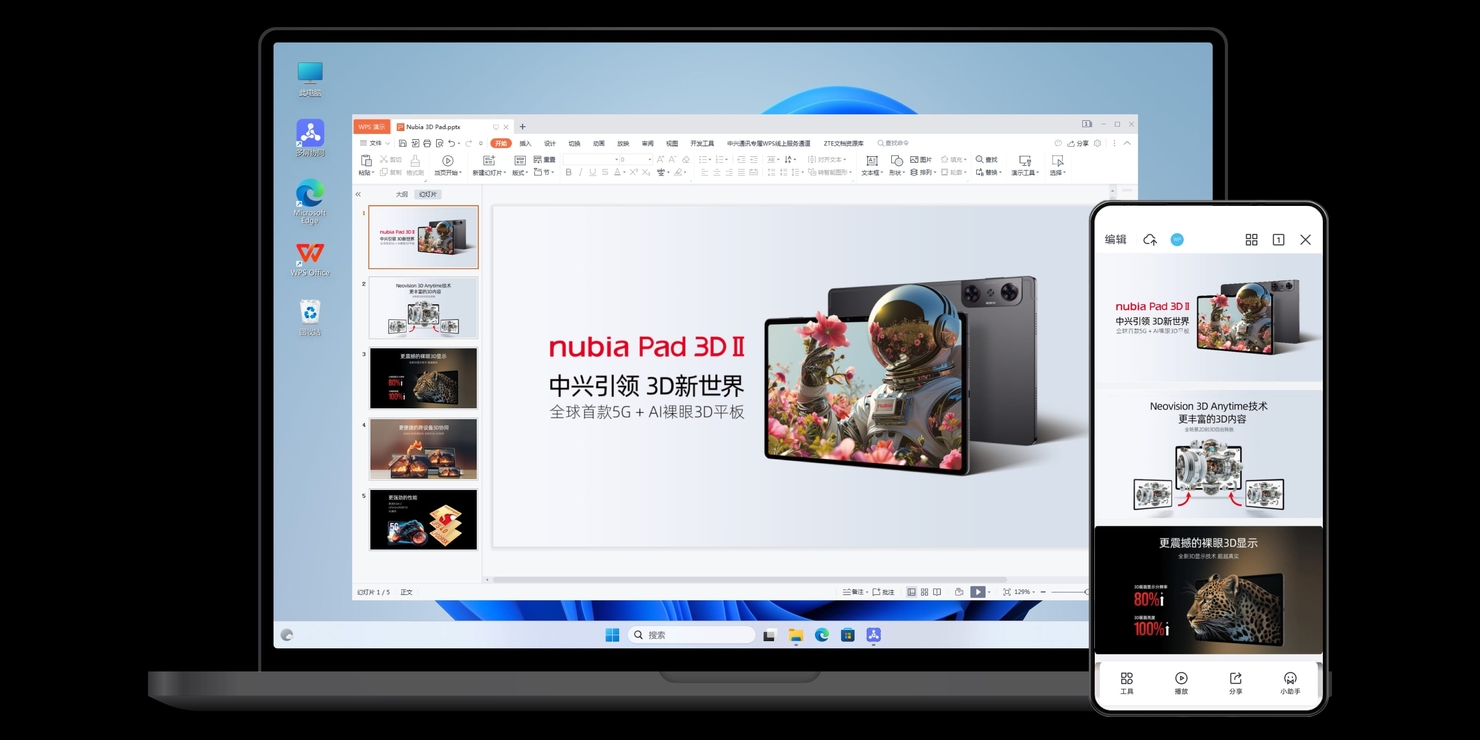Open the Arrange (排列) dropdown
This screenshot has width=1480, height=740.
921,172
